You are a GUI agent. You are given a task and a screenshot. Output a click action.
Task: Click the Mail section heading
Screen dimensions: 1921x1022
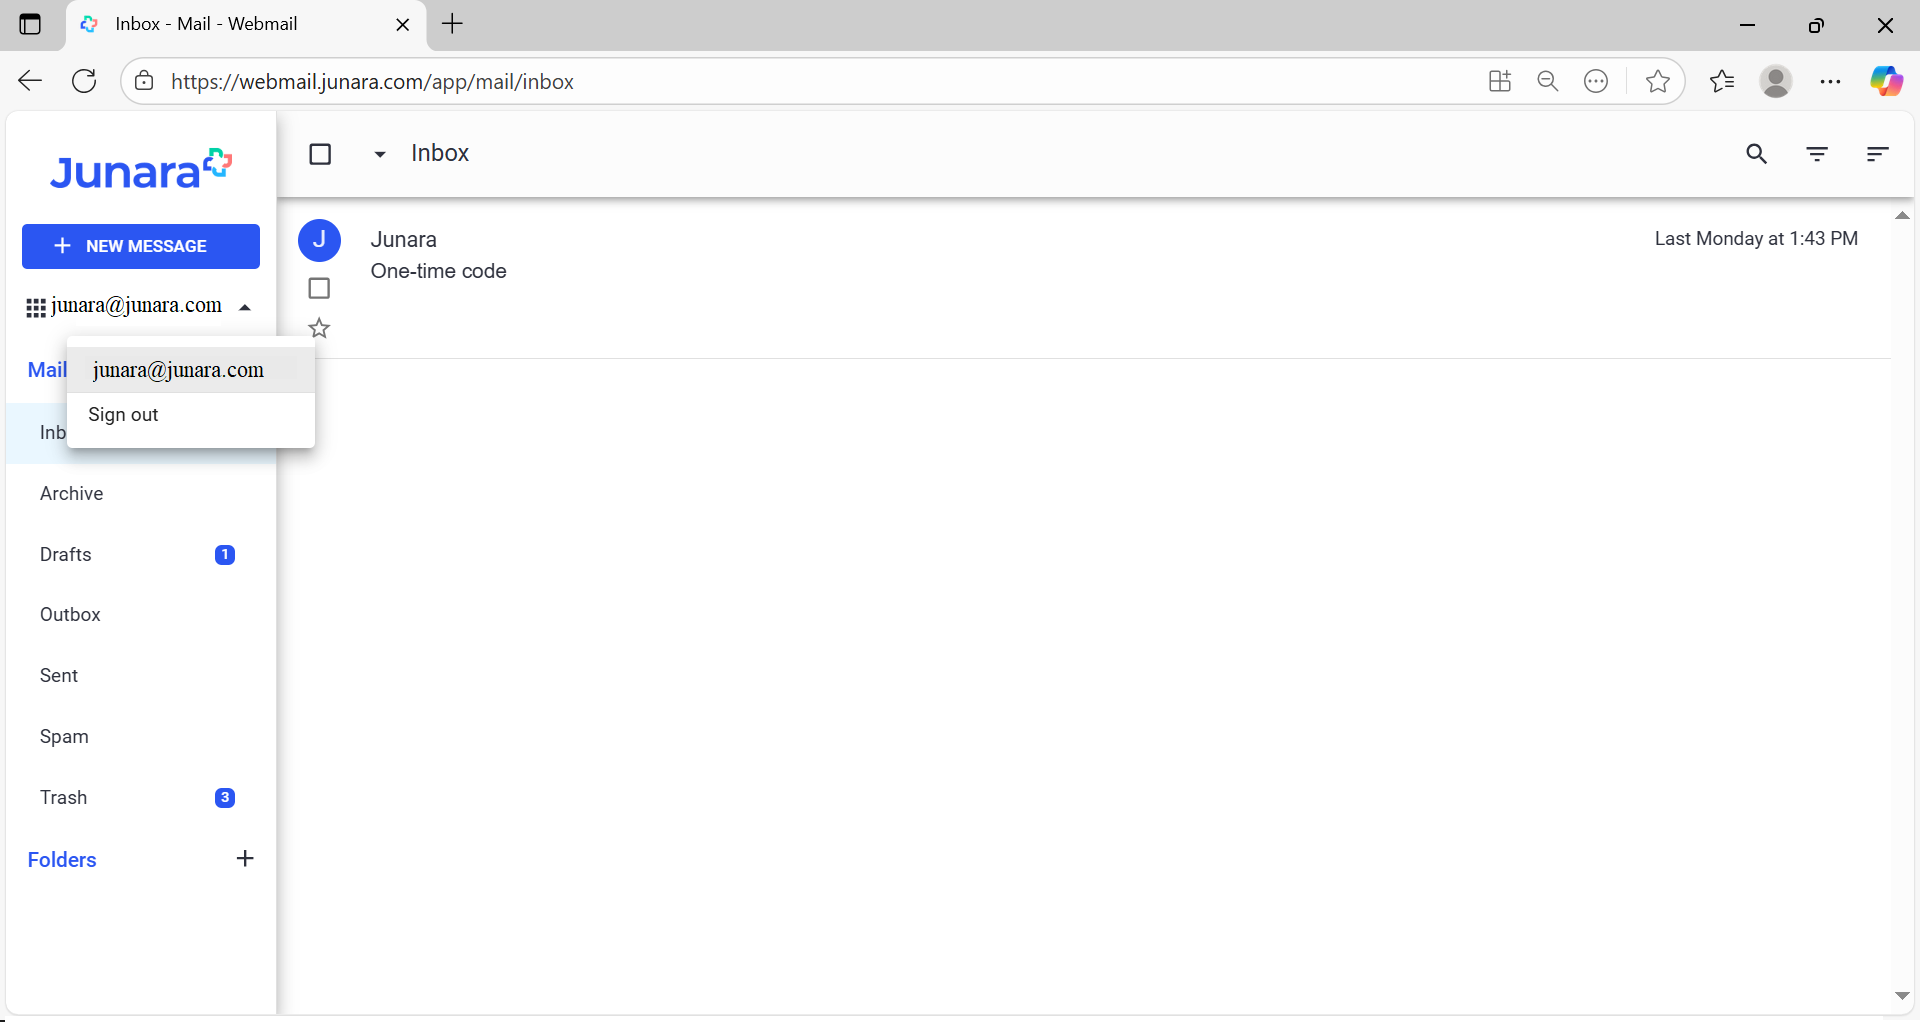47,370
